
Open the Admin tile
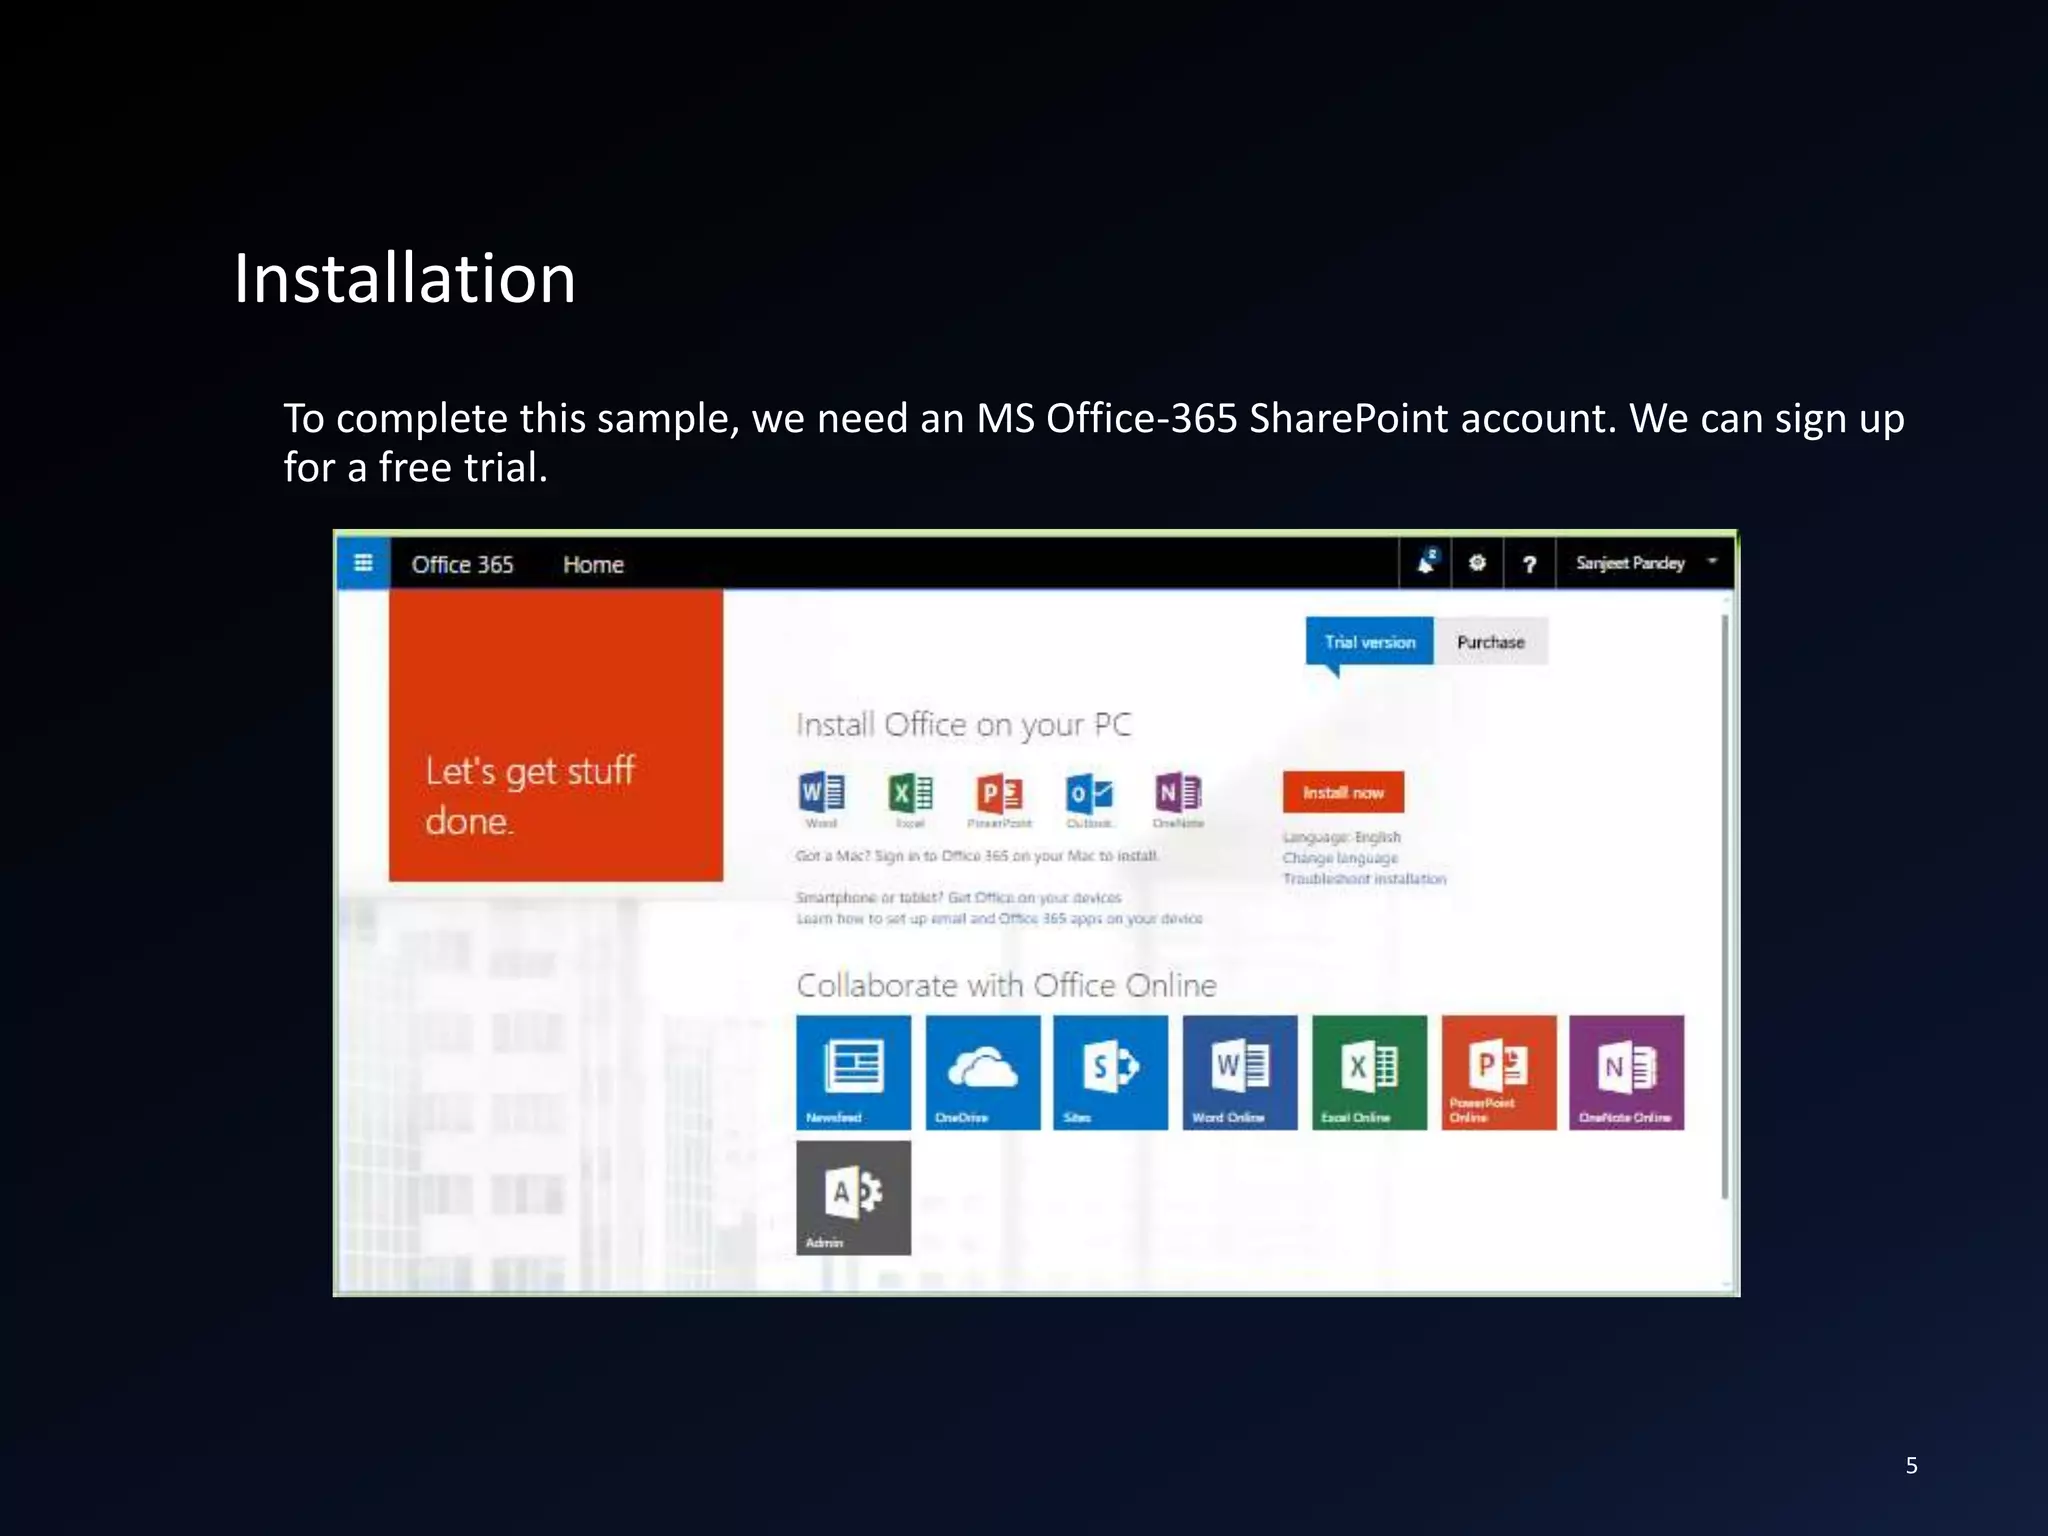pos(853,1198)
